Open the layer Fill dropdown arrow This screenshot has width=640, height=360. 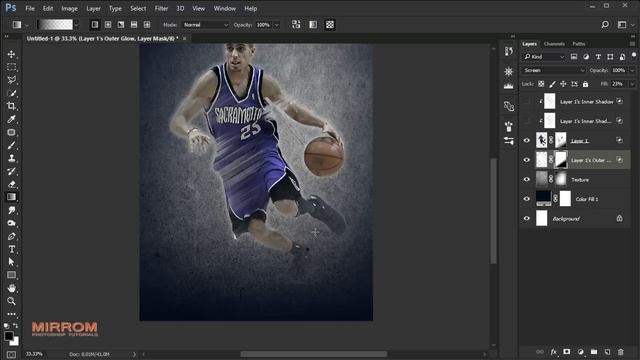[632, 84]
